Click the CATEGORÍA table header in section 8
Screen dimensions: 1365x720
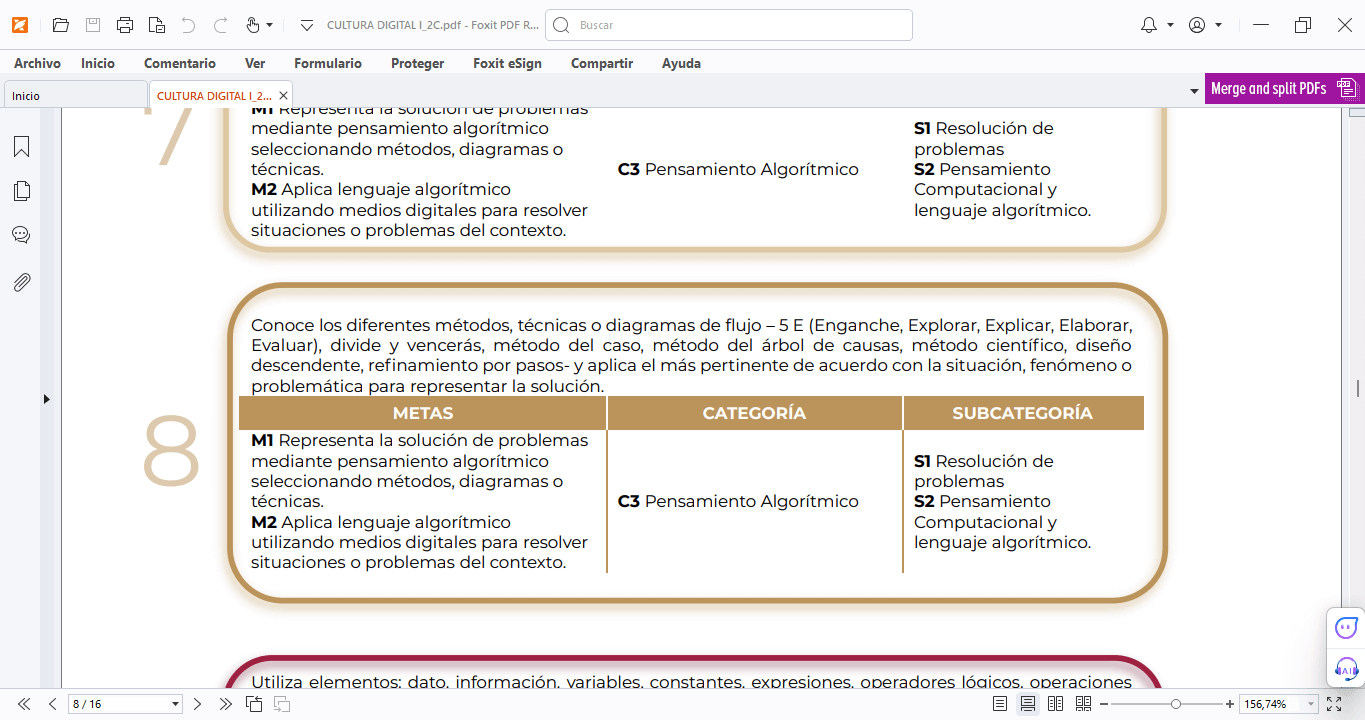pyautogui.click(x=754, y=413)
